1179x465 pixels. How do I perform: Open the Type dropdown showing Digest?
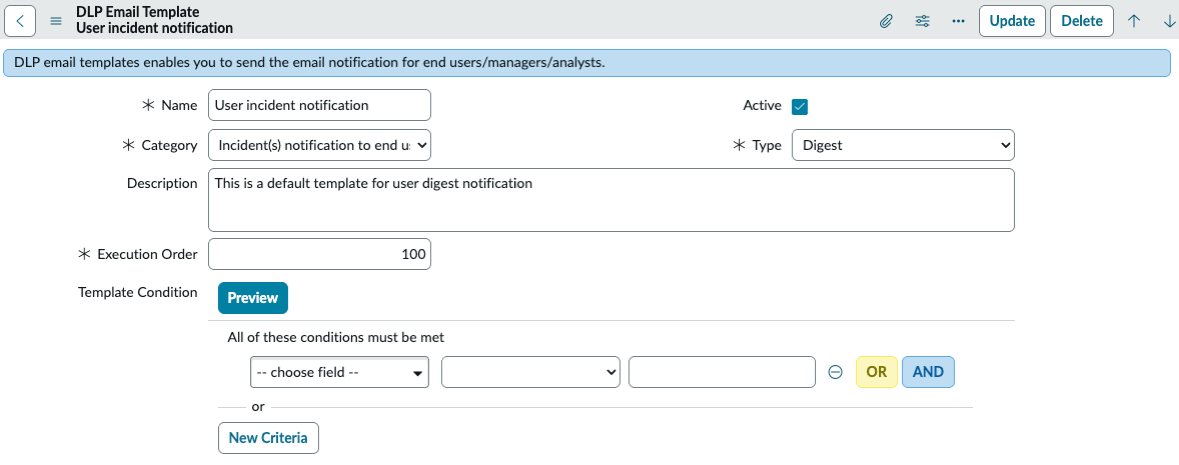point(903,145)
